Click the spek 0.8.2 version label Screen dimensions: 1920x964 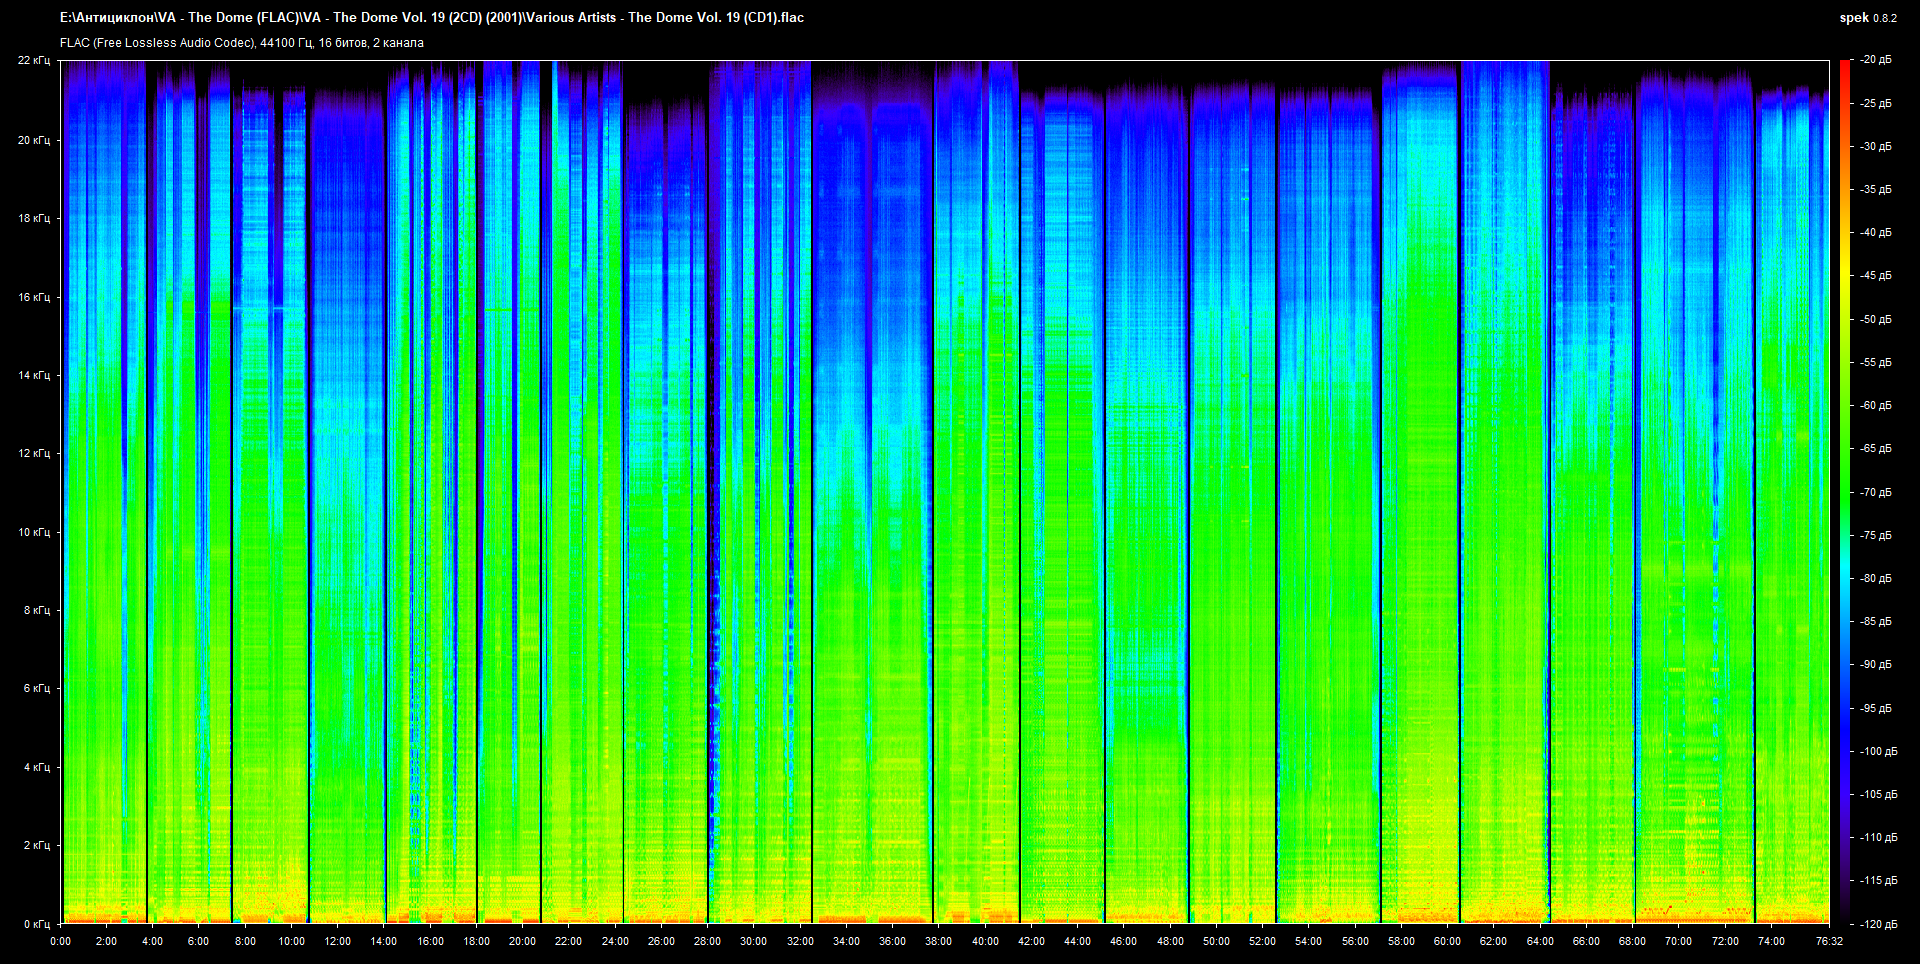point(1867,18)
